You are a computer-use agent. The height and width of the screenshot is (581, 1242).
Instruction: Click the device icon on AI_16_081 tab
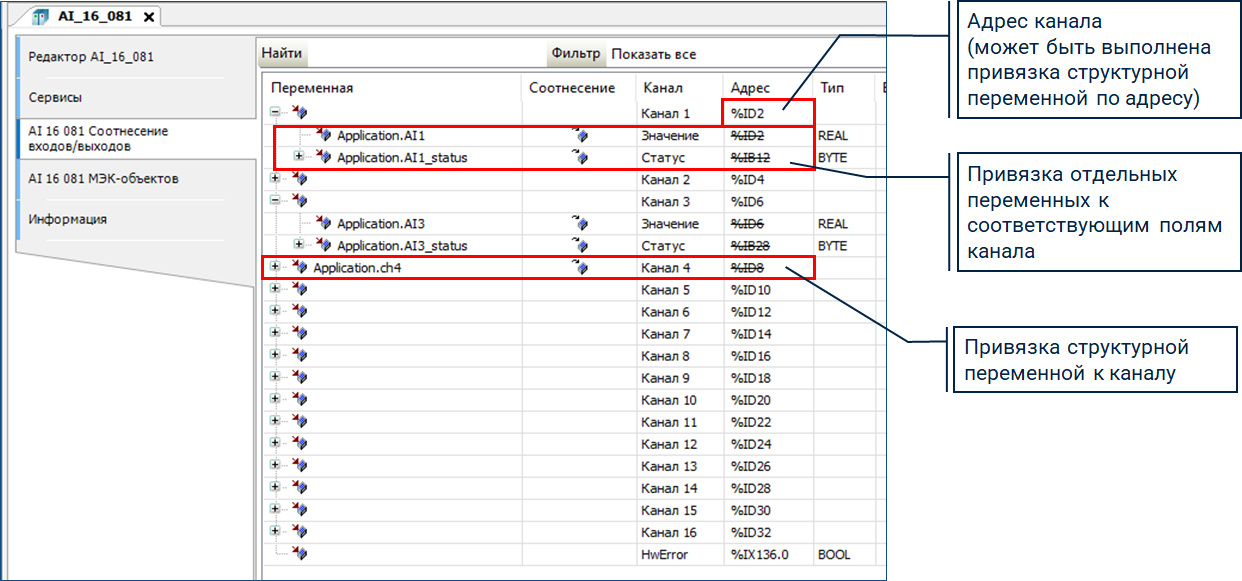(x=40, y=17)
